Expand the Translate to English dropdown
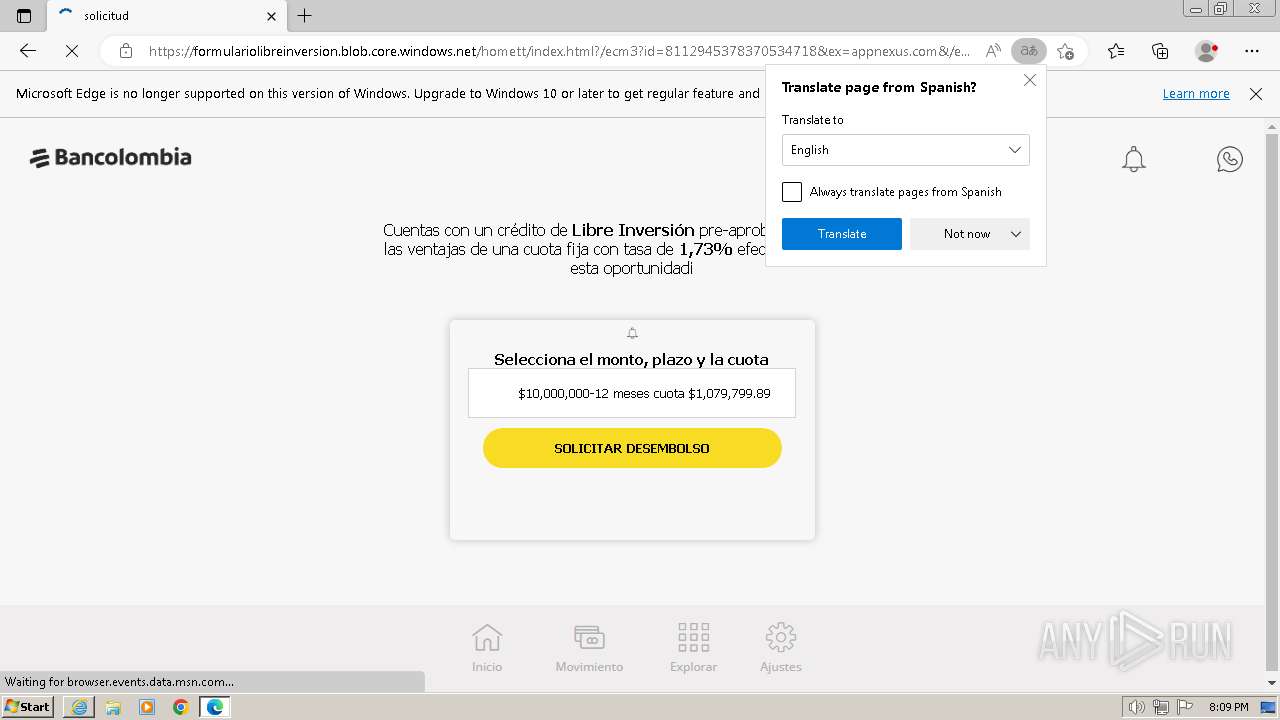The width and height of the screenshot is (1280, 720). pyautogui.click(x=905, y=150)
